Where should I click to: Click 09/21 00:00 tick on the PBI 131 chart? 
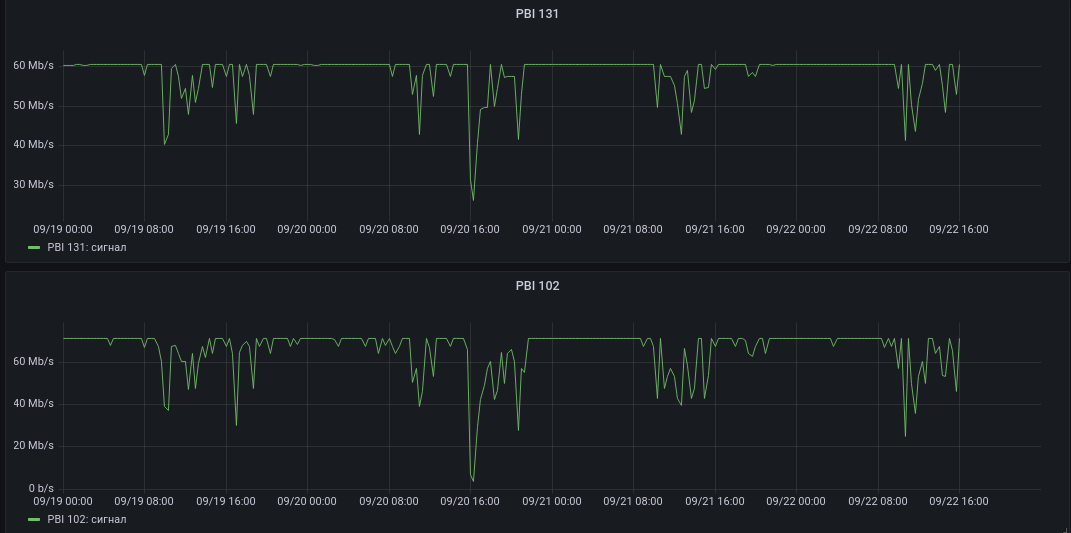(552, 230)
